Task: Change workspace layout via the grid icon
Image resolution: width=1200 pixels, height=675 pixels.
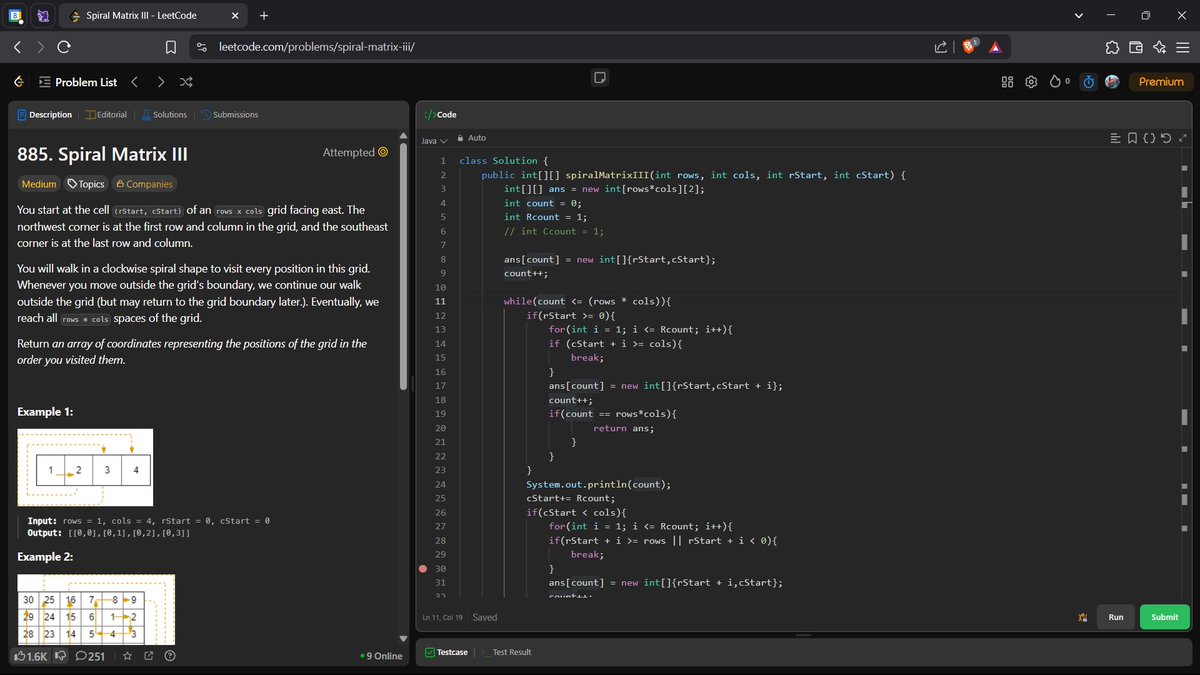Action: coord(1007,82)
